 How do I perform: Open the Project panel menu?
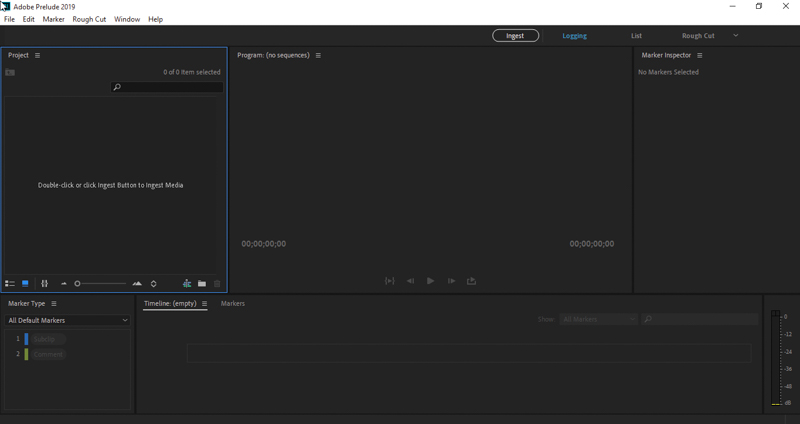pos(38,55)
